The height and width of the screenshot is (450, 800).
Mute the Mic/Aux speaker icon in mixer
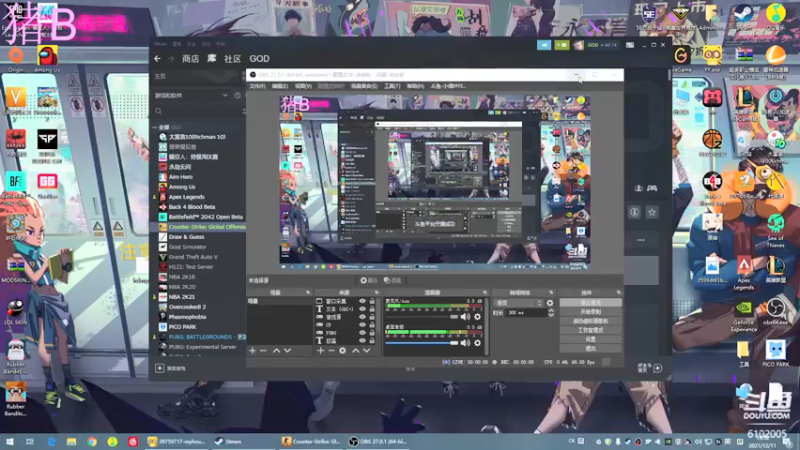point(465,317)
